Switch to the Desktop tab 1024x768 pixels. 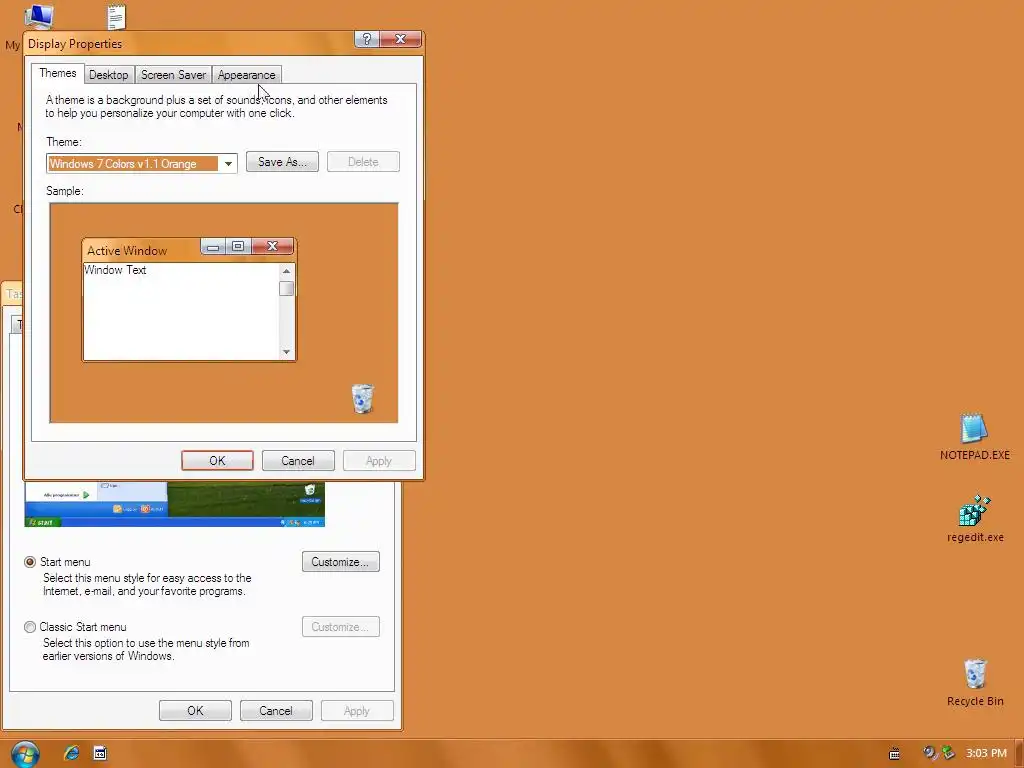coord(108,75)
